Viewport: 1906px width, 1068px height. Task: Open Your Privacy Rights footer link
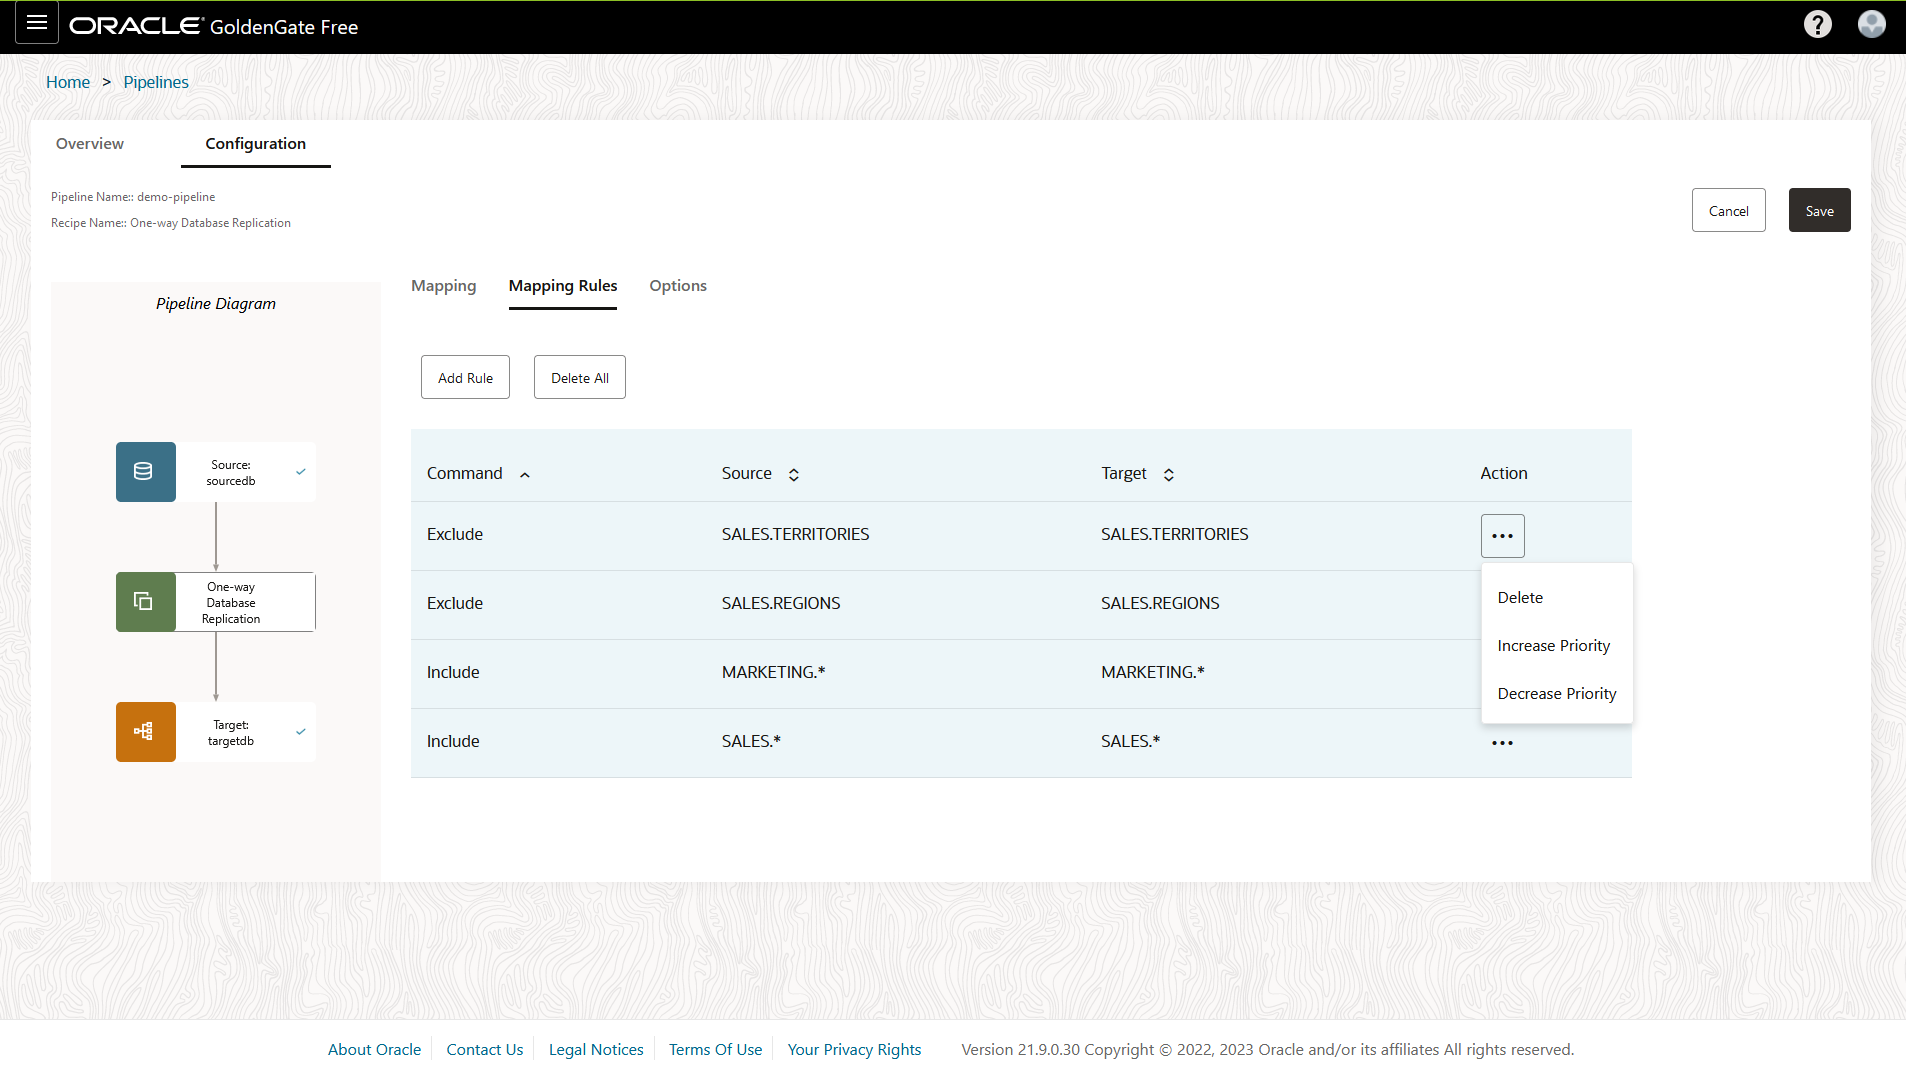854,1049
